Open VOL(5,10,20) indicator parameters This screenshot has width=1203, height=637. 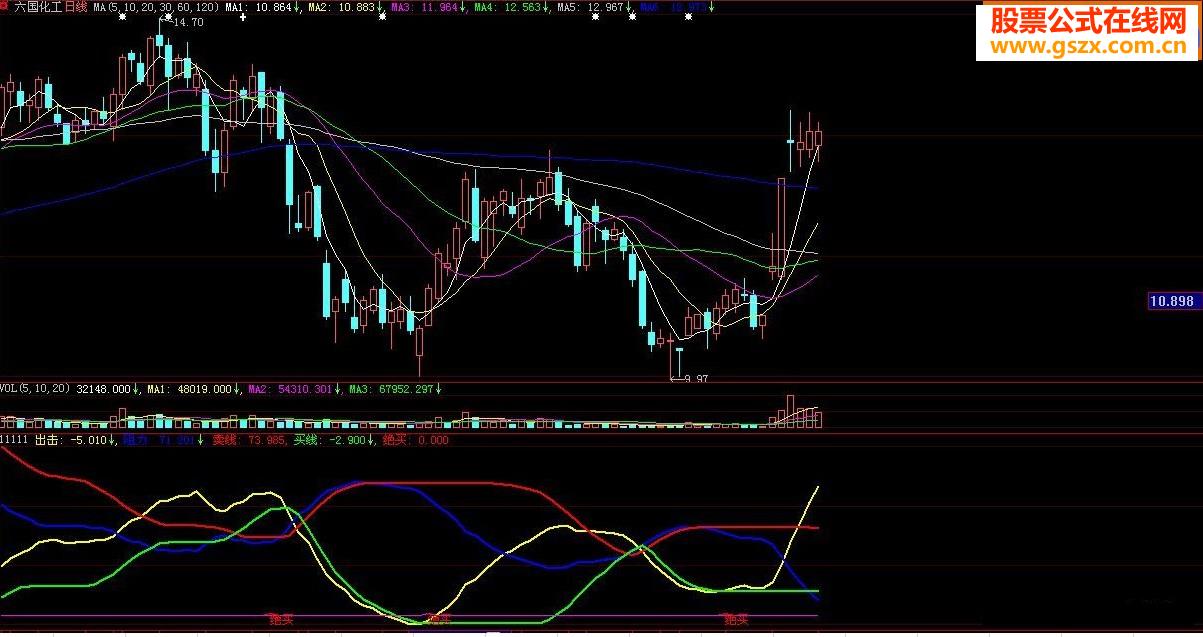(x=35, y=388)
